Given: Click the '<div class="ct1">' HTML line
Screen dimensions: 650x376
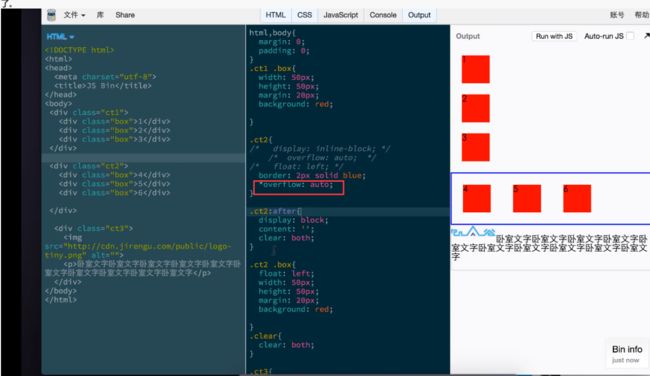Looking at the screenshot, I should [89, 112].
